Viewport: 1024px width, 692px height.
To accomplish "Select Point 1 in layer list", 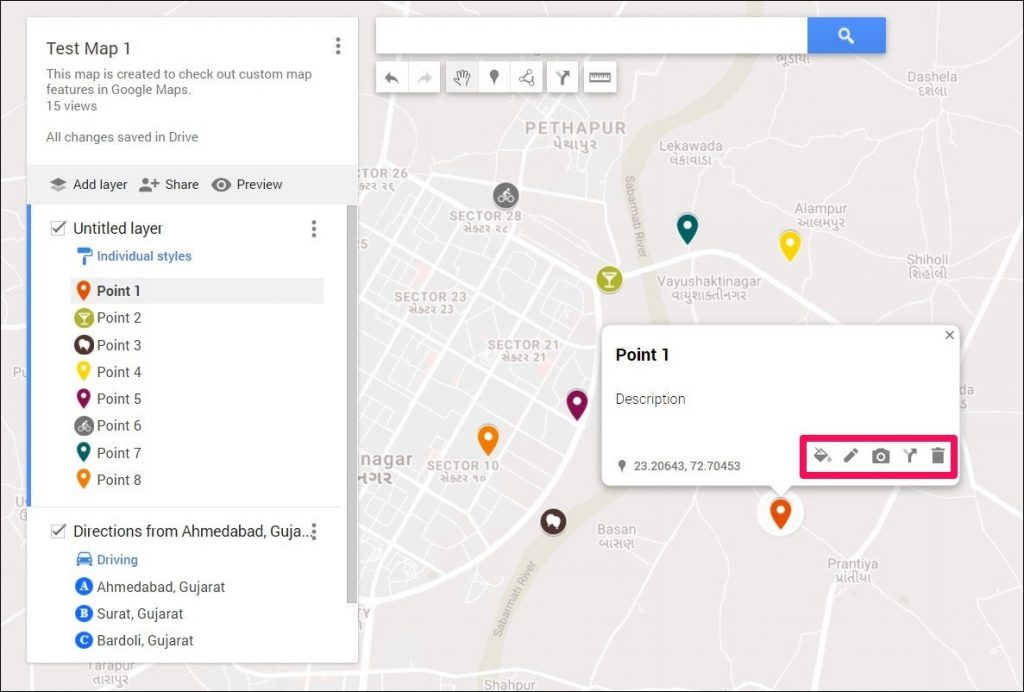I will (197, 291).
